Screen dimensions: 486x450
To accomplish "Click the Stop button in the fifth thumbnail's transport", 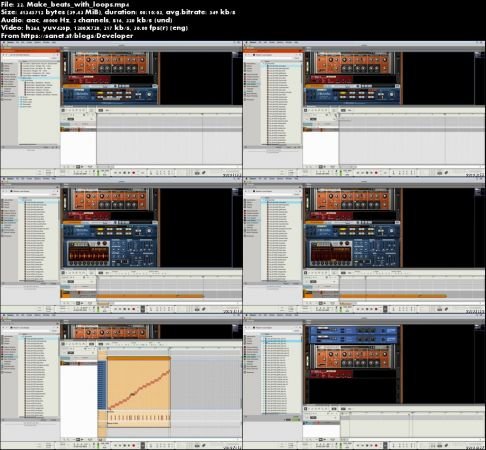I will (124, 445).
